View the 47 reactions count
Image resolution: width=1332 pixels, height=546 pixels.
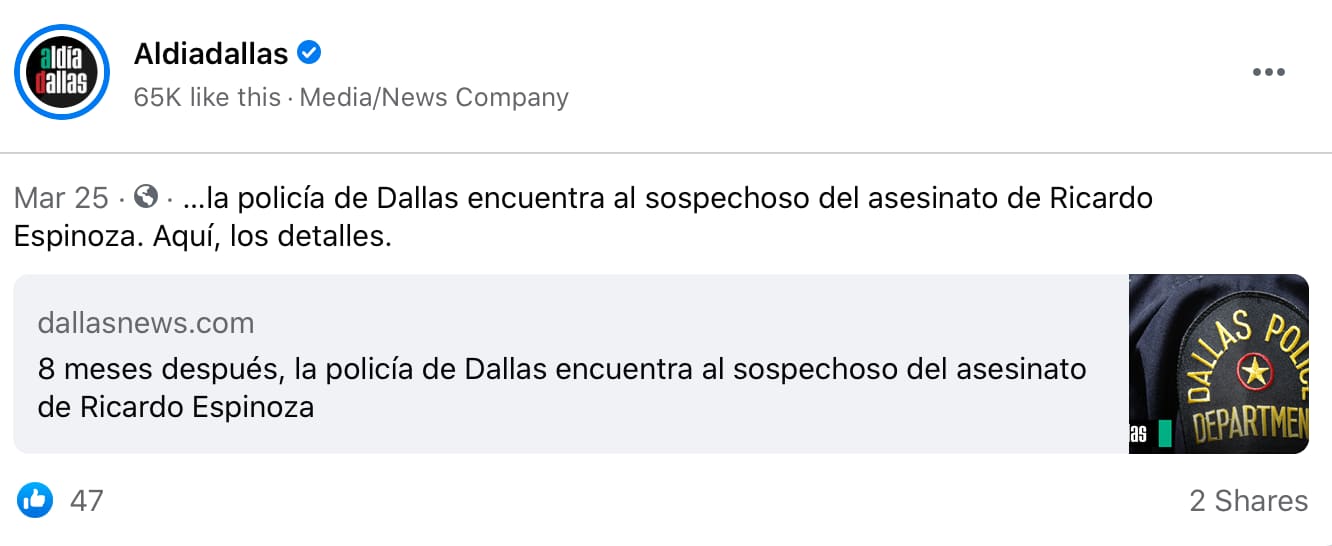pyautogui.click(x=86, y=500)
